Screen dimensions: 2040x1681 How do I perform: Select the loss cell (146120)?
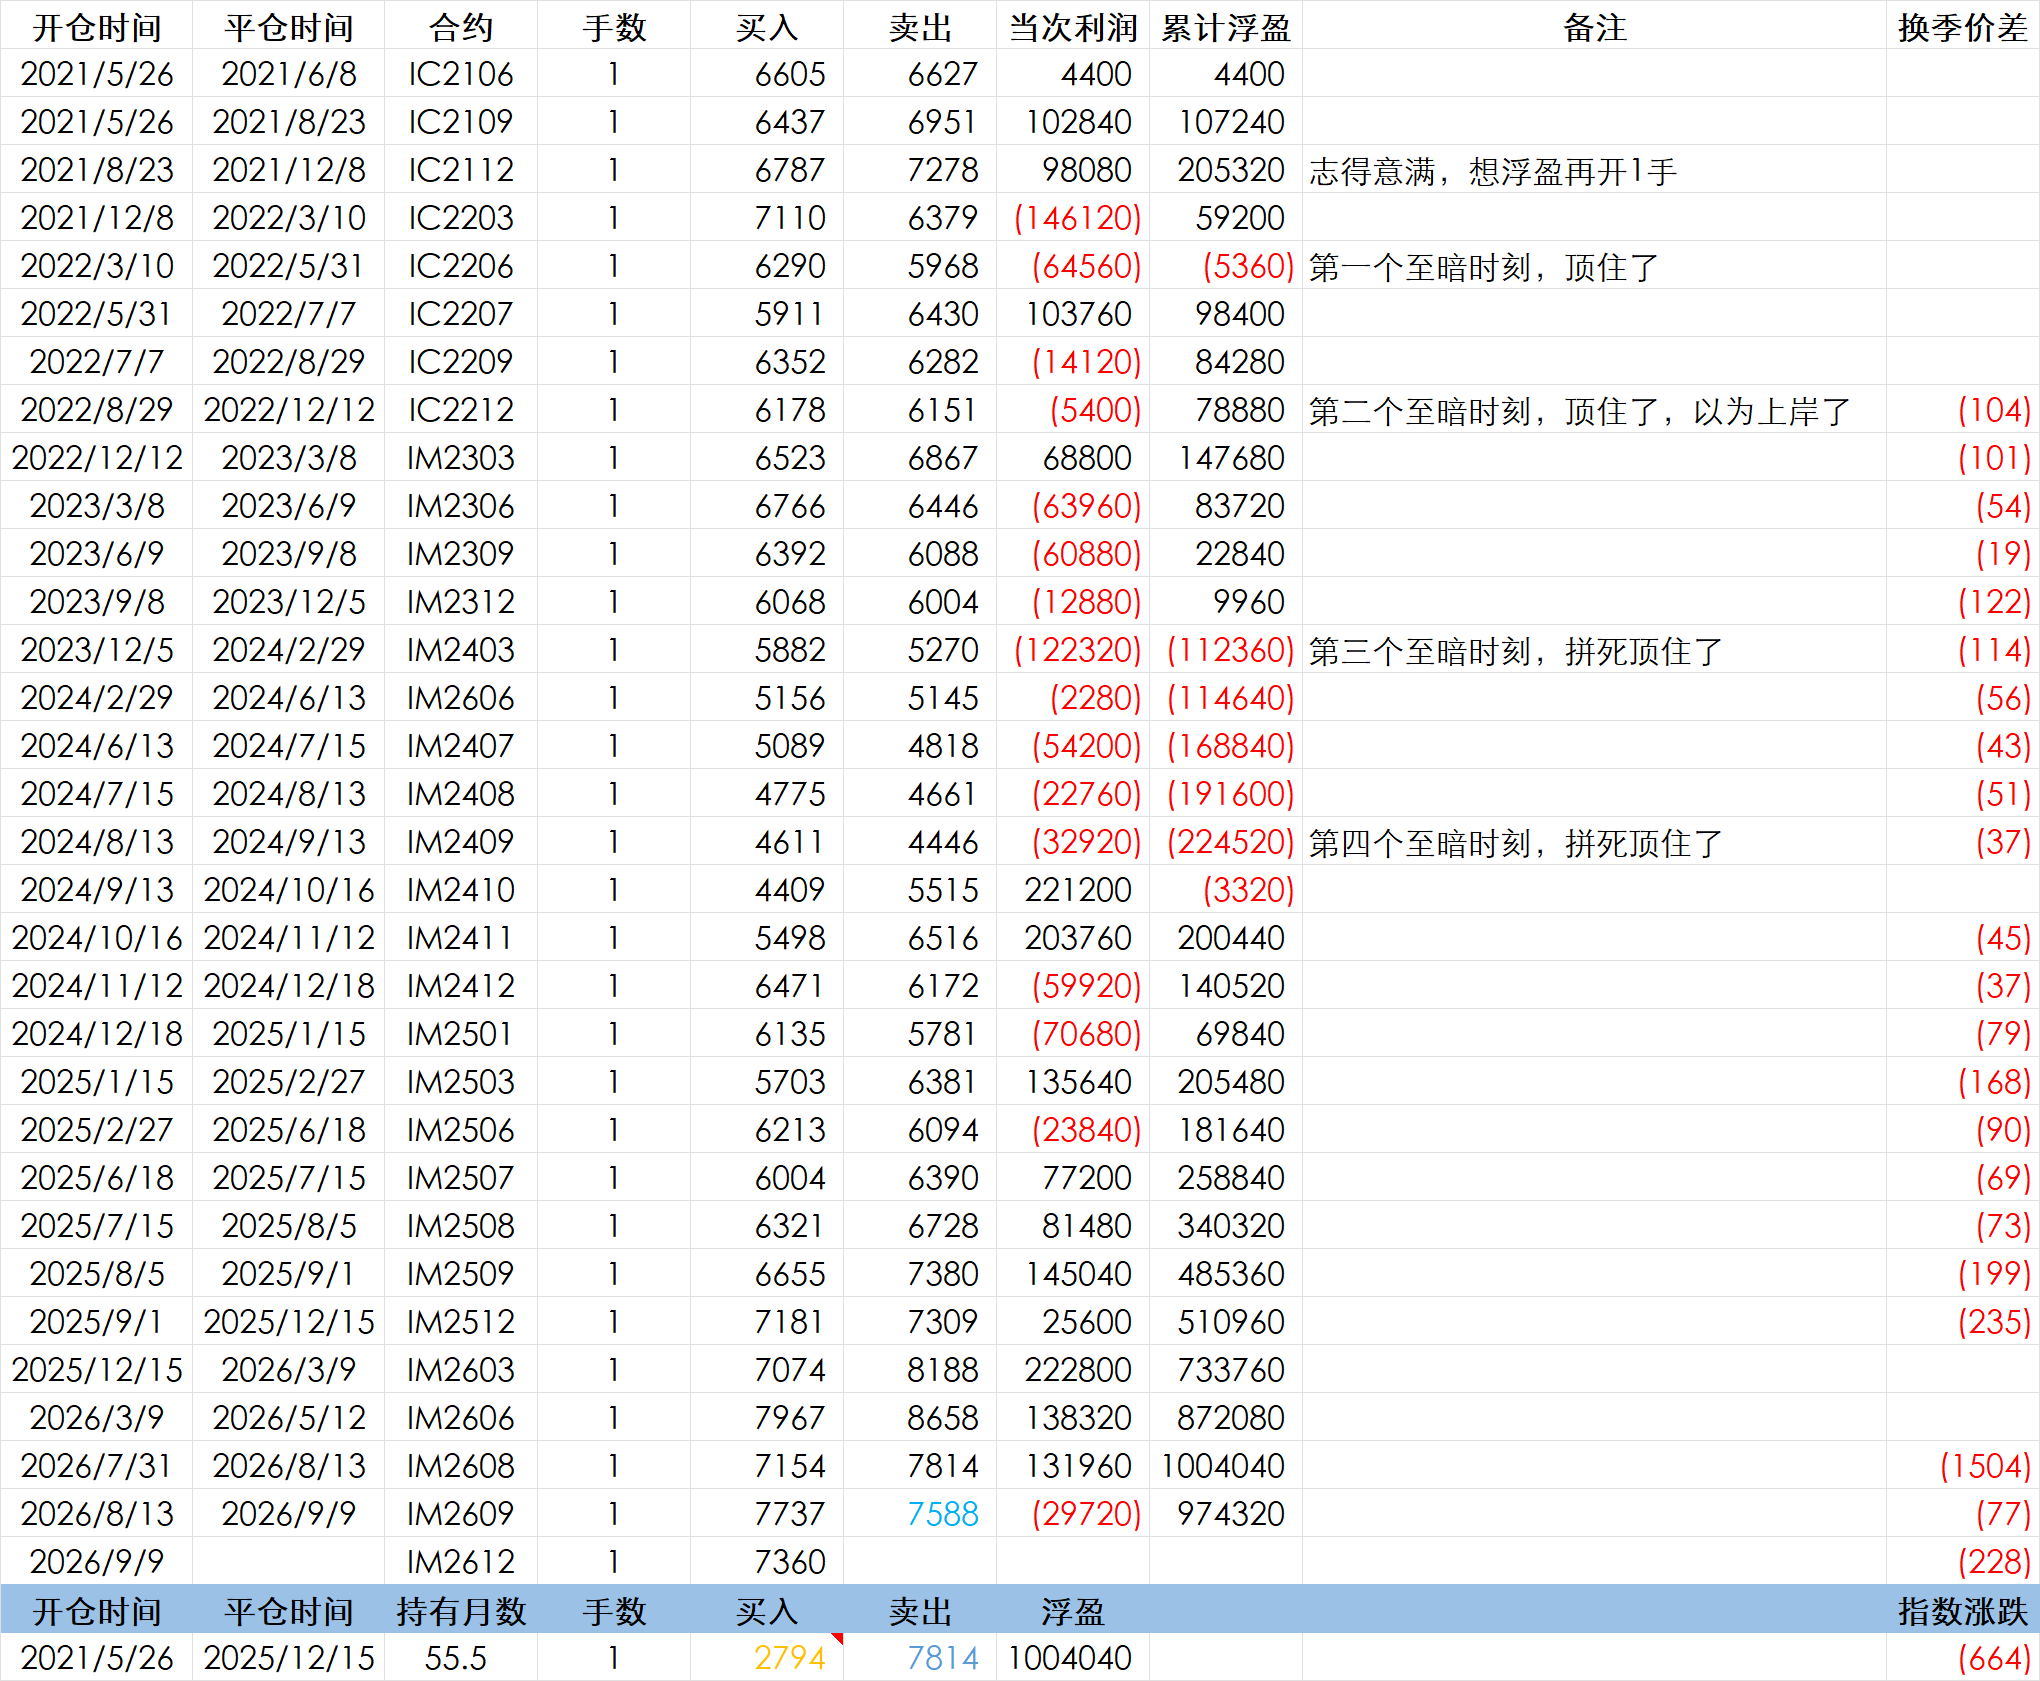click(1077, 218)
